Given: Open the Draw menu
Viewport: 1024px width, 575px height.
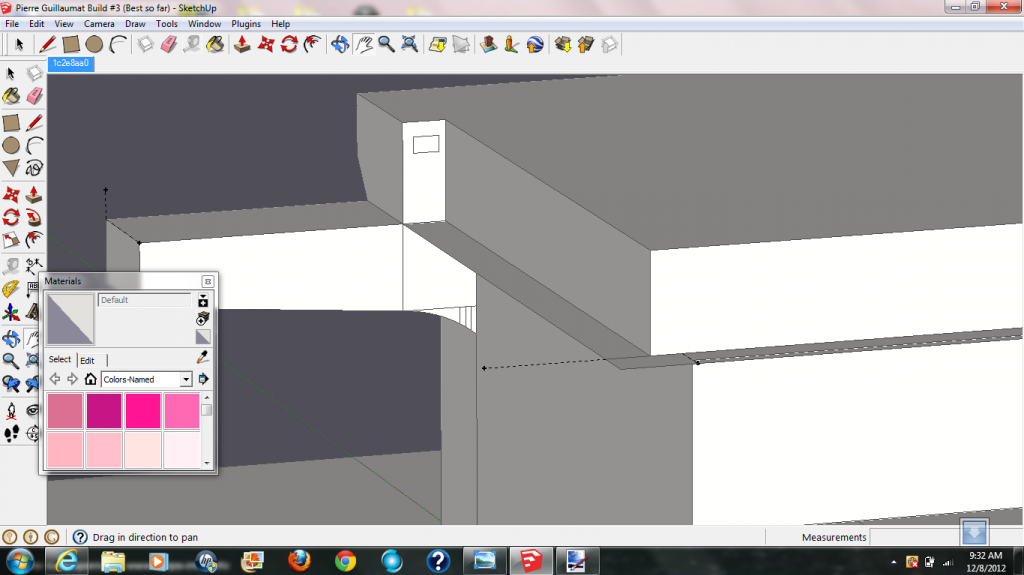Looking at the screenshot, I should coord(135,24).
